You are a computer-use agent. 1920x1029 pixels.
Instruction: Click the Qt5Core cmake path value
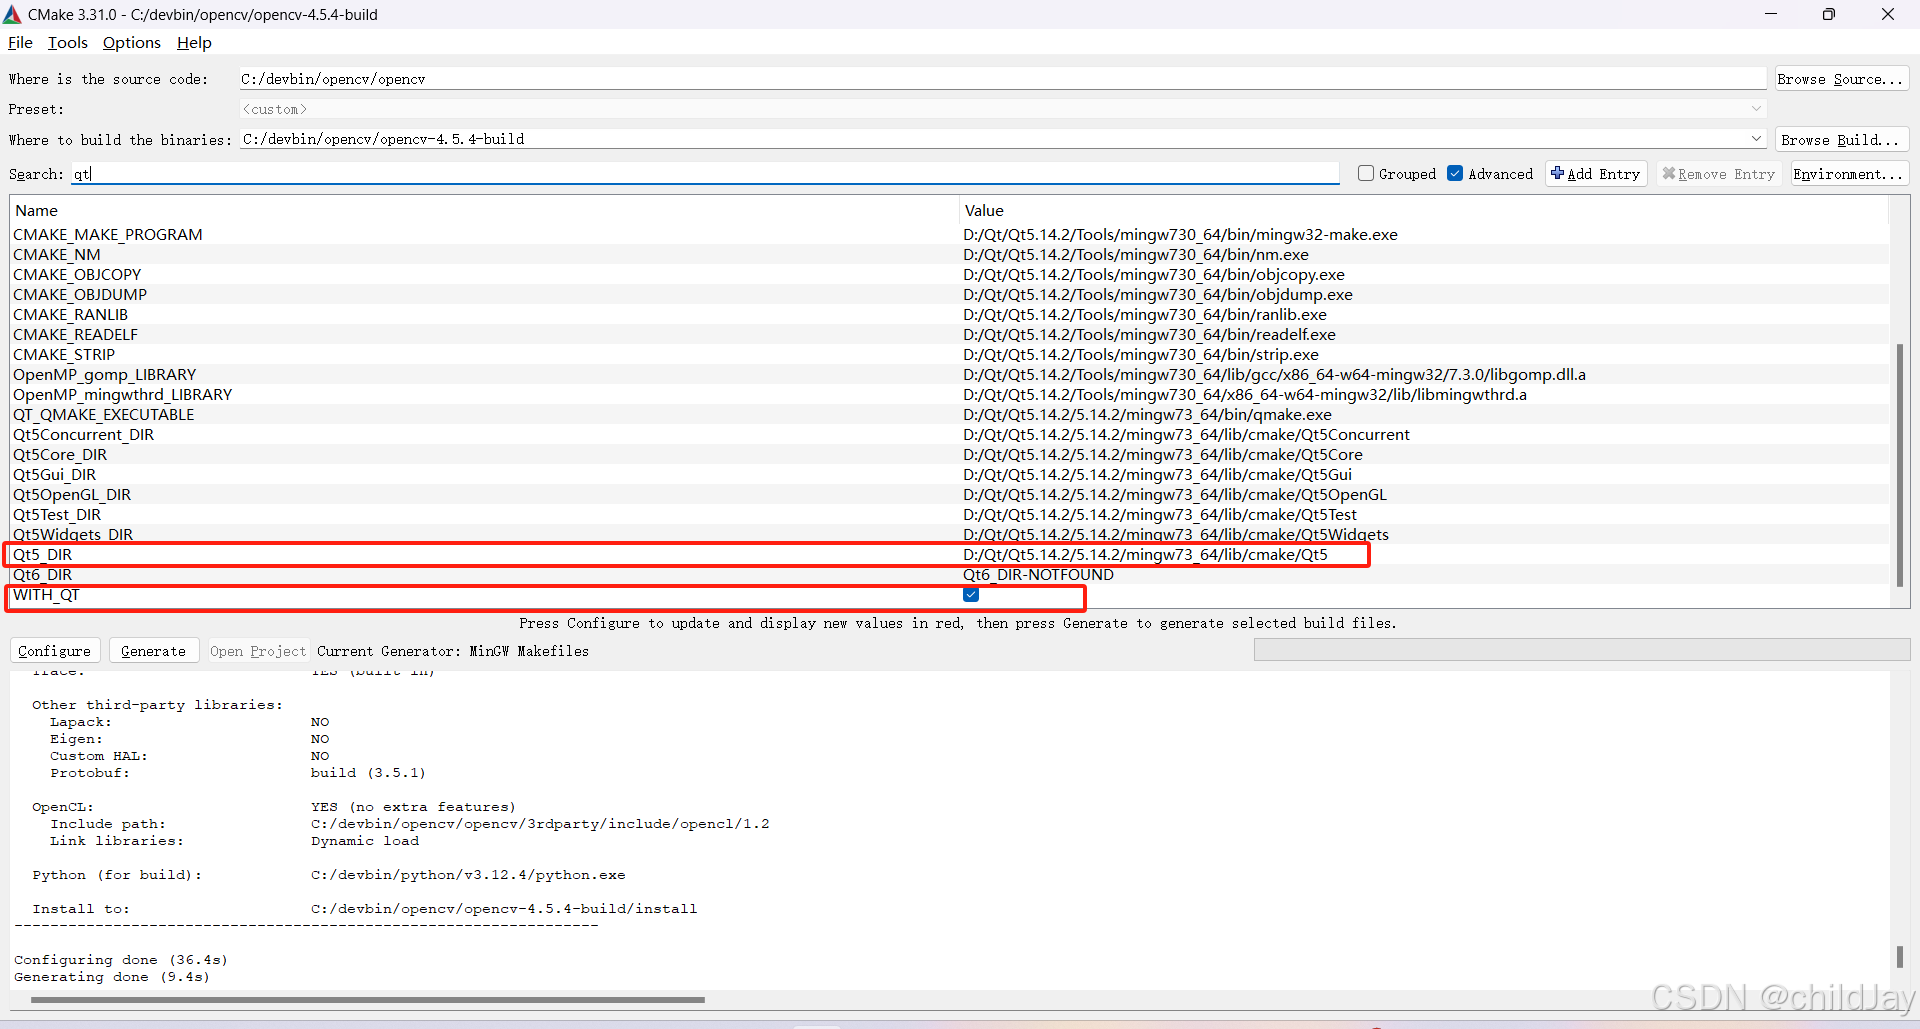pyautogui.click(x=1163, y=455)
